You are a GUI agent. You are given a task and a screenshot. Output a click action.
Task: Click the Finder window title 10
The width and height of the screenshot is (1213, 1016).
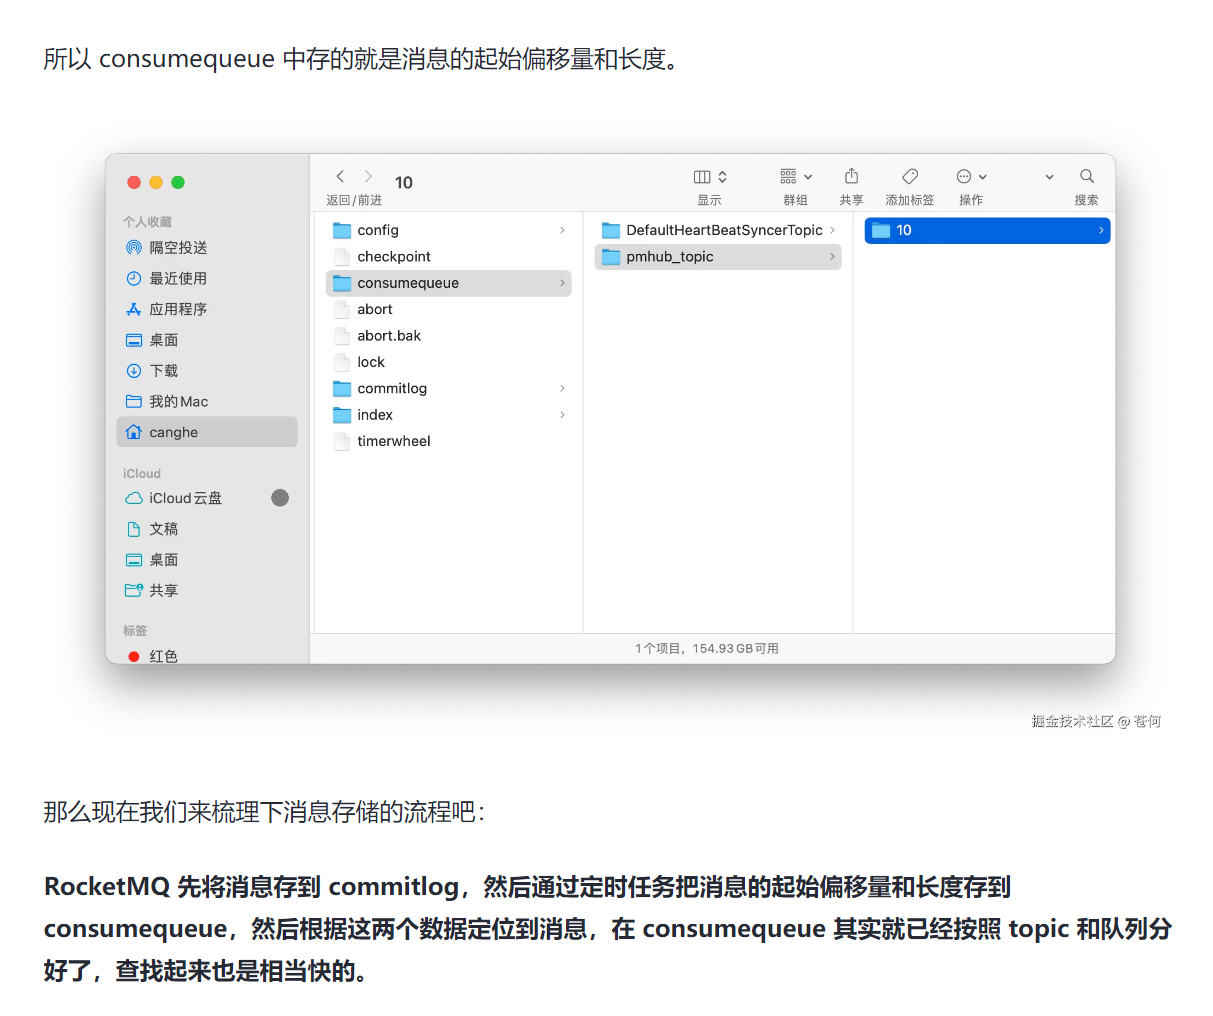(x=404, y=182)
